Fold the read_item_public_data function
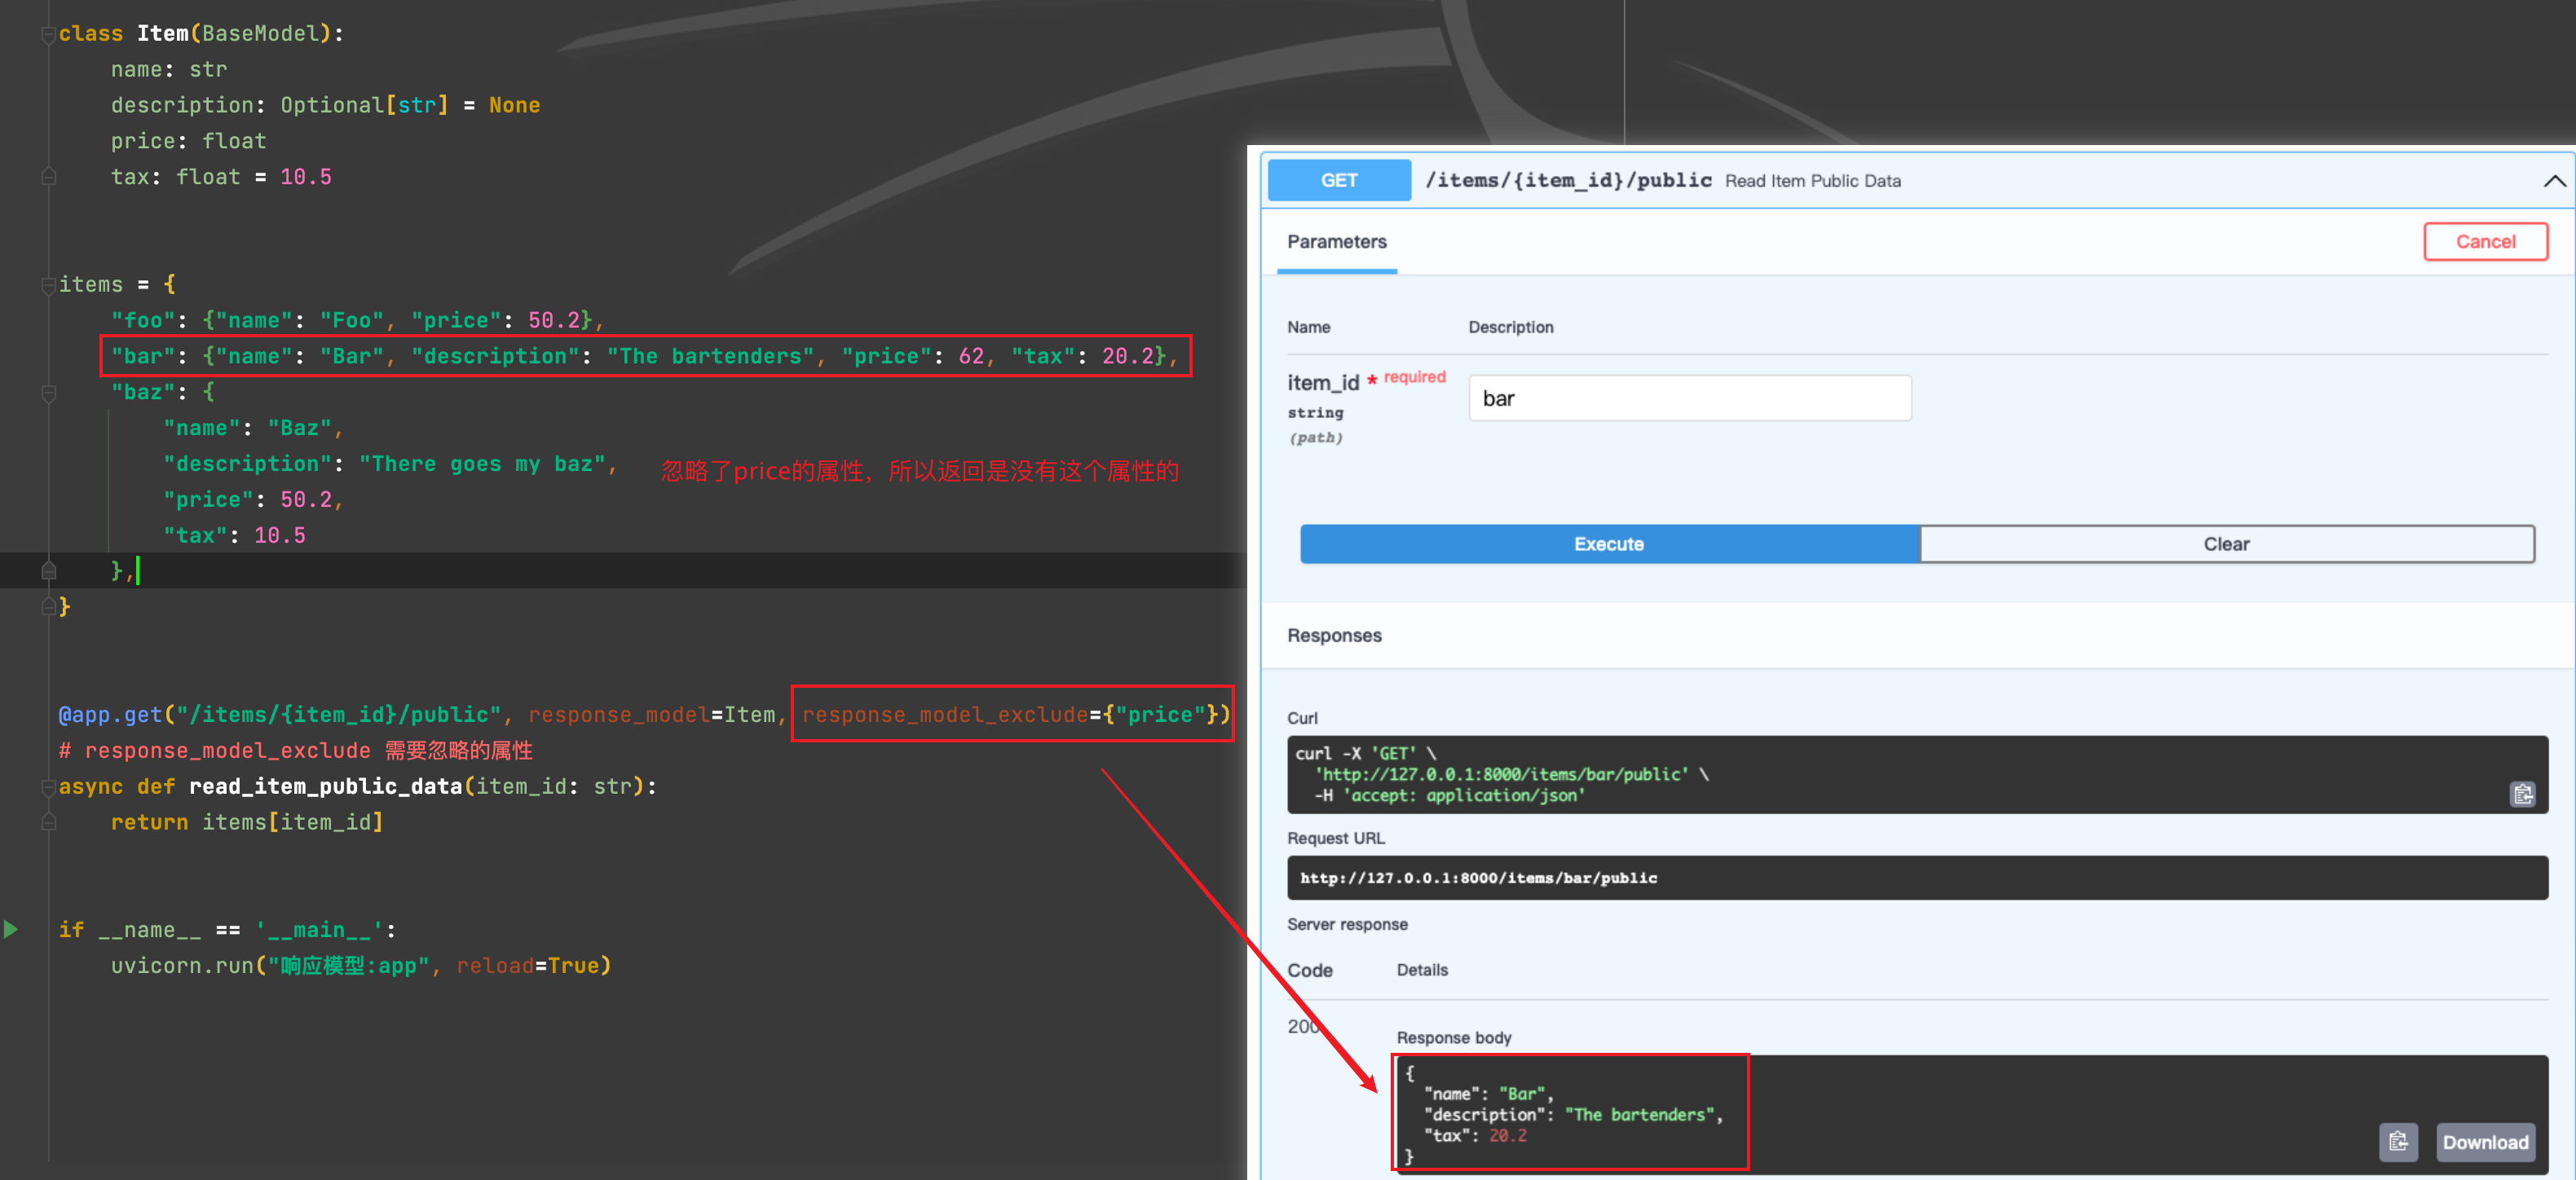Screen dimensions: 2576x1180 [48, 787]
